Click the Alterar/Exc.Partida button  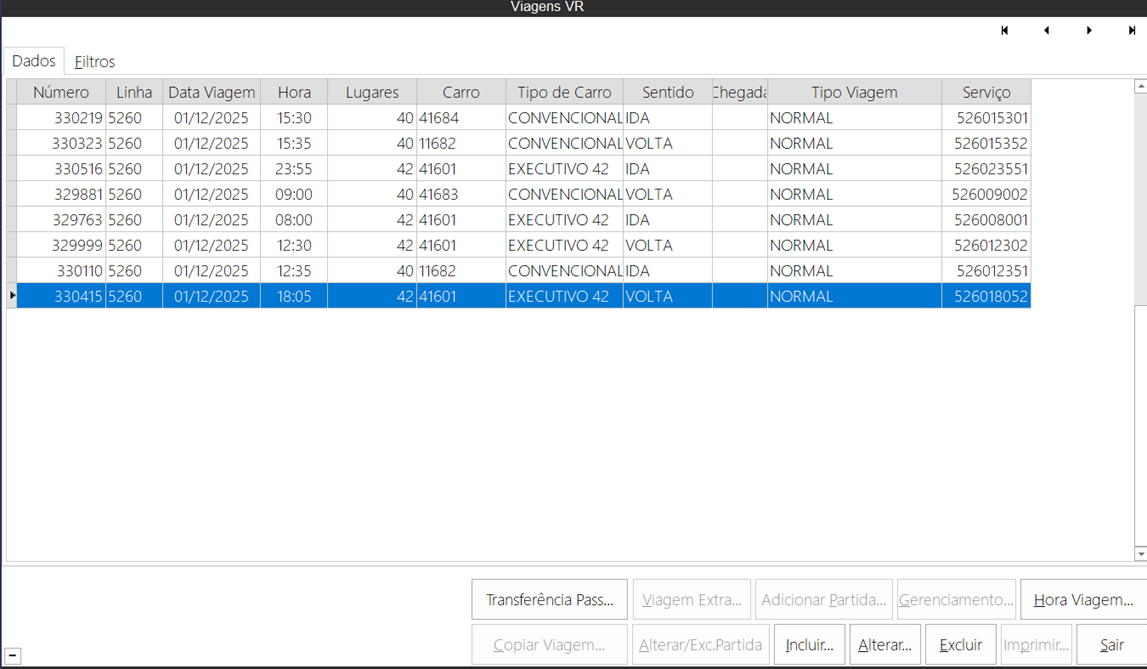pyautogui.click(x=701, y=645)
